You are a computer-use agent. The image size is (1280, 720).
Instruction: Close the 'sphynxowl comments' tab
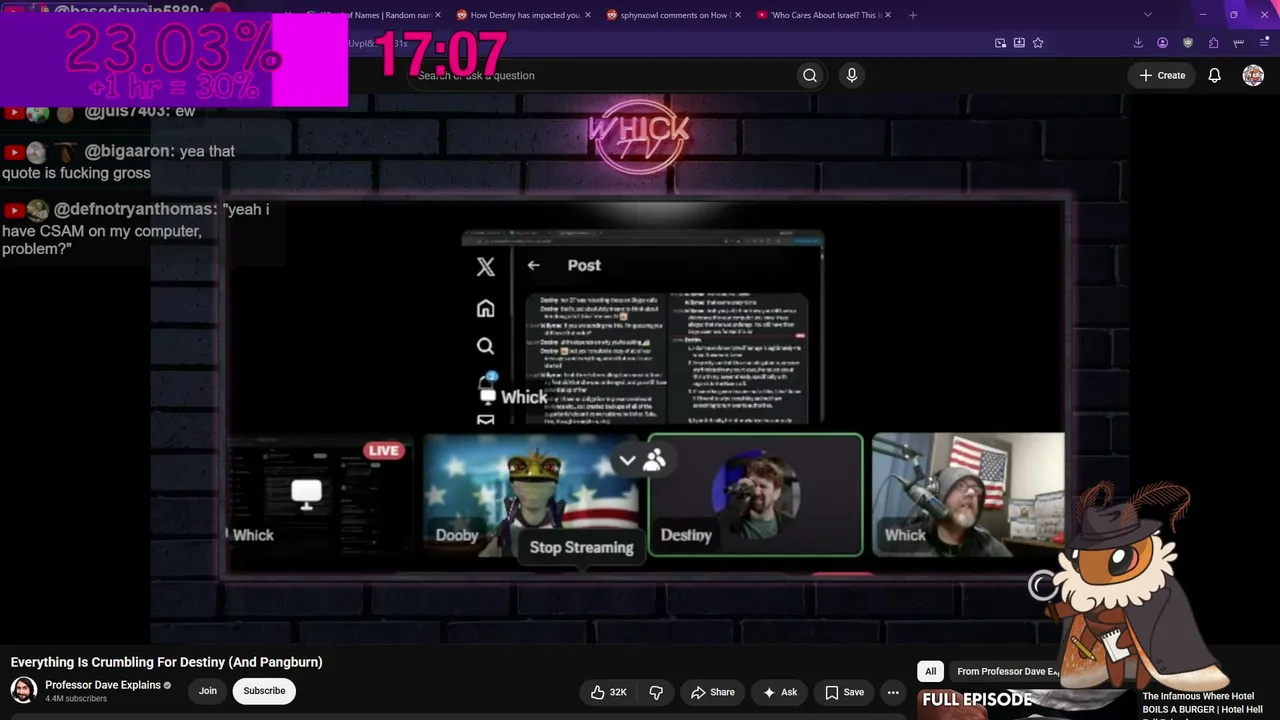738,15
